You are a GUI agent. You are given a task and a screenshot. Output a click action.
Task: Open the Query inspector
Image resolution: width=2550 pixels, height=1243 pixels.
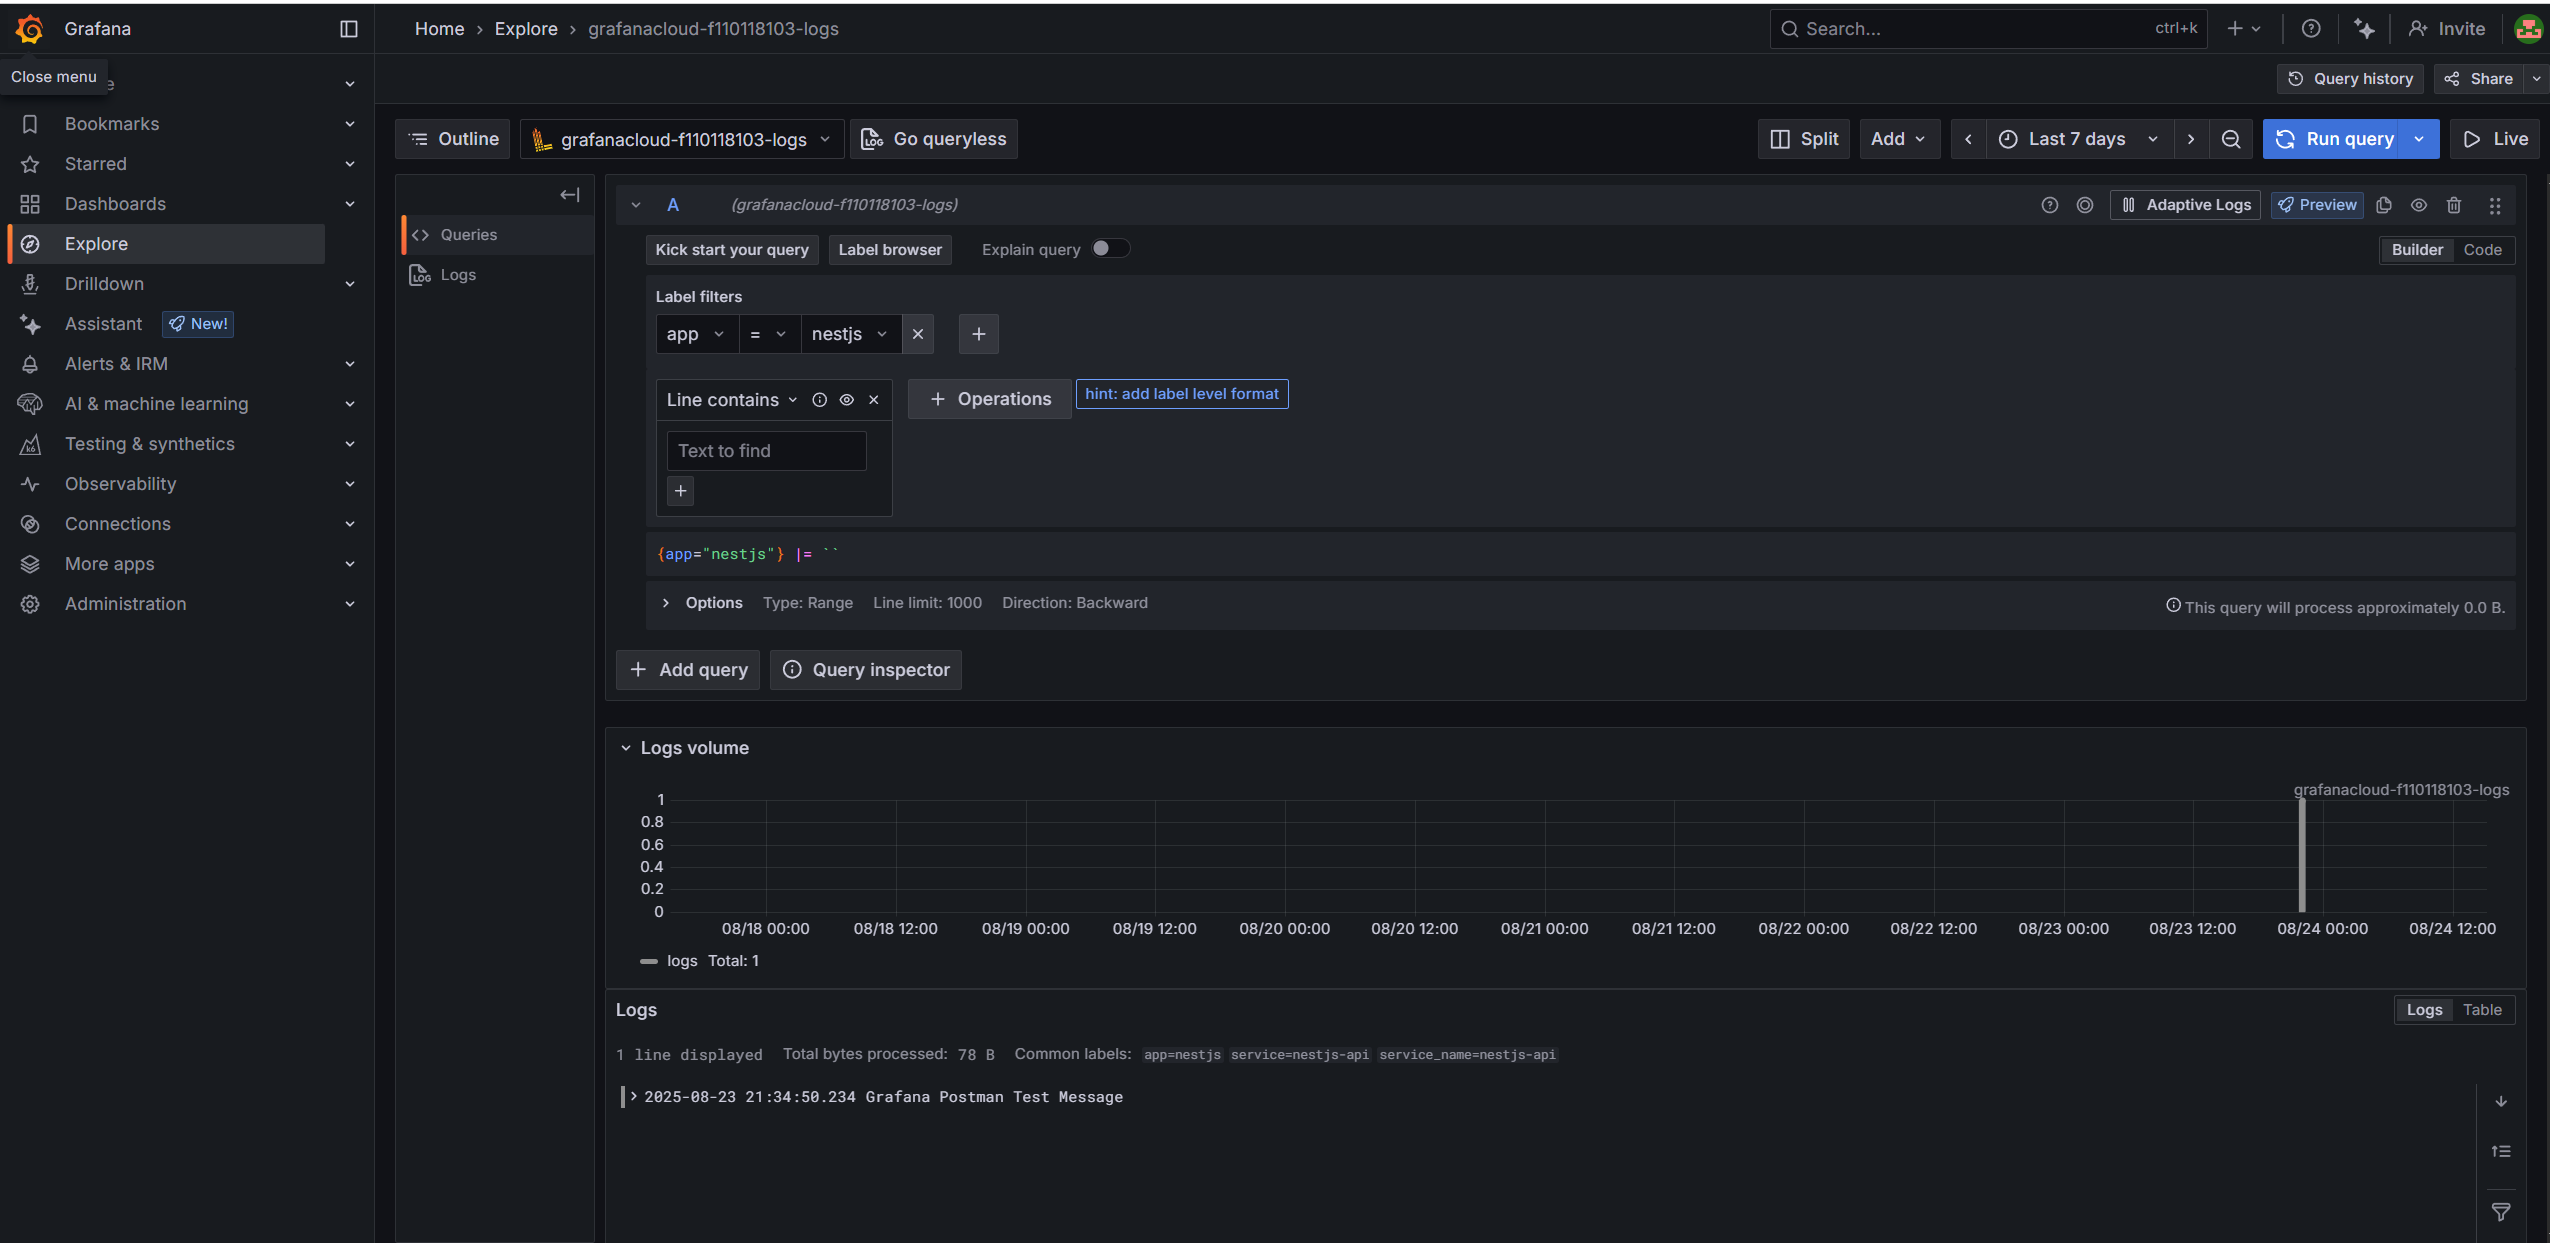pos(865,670)
